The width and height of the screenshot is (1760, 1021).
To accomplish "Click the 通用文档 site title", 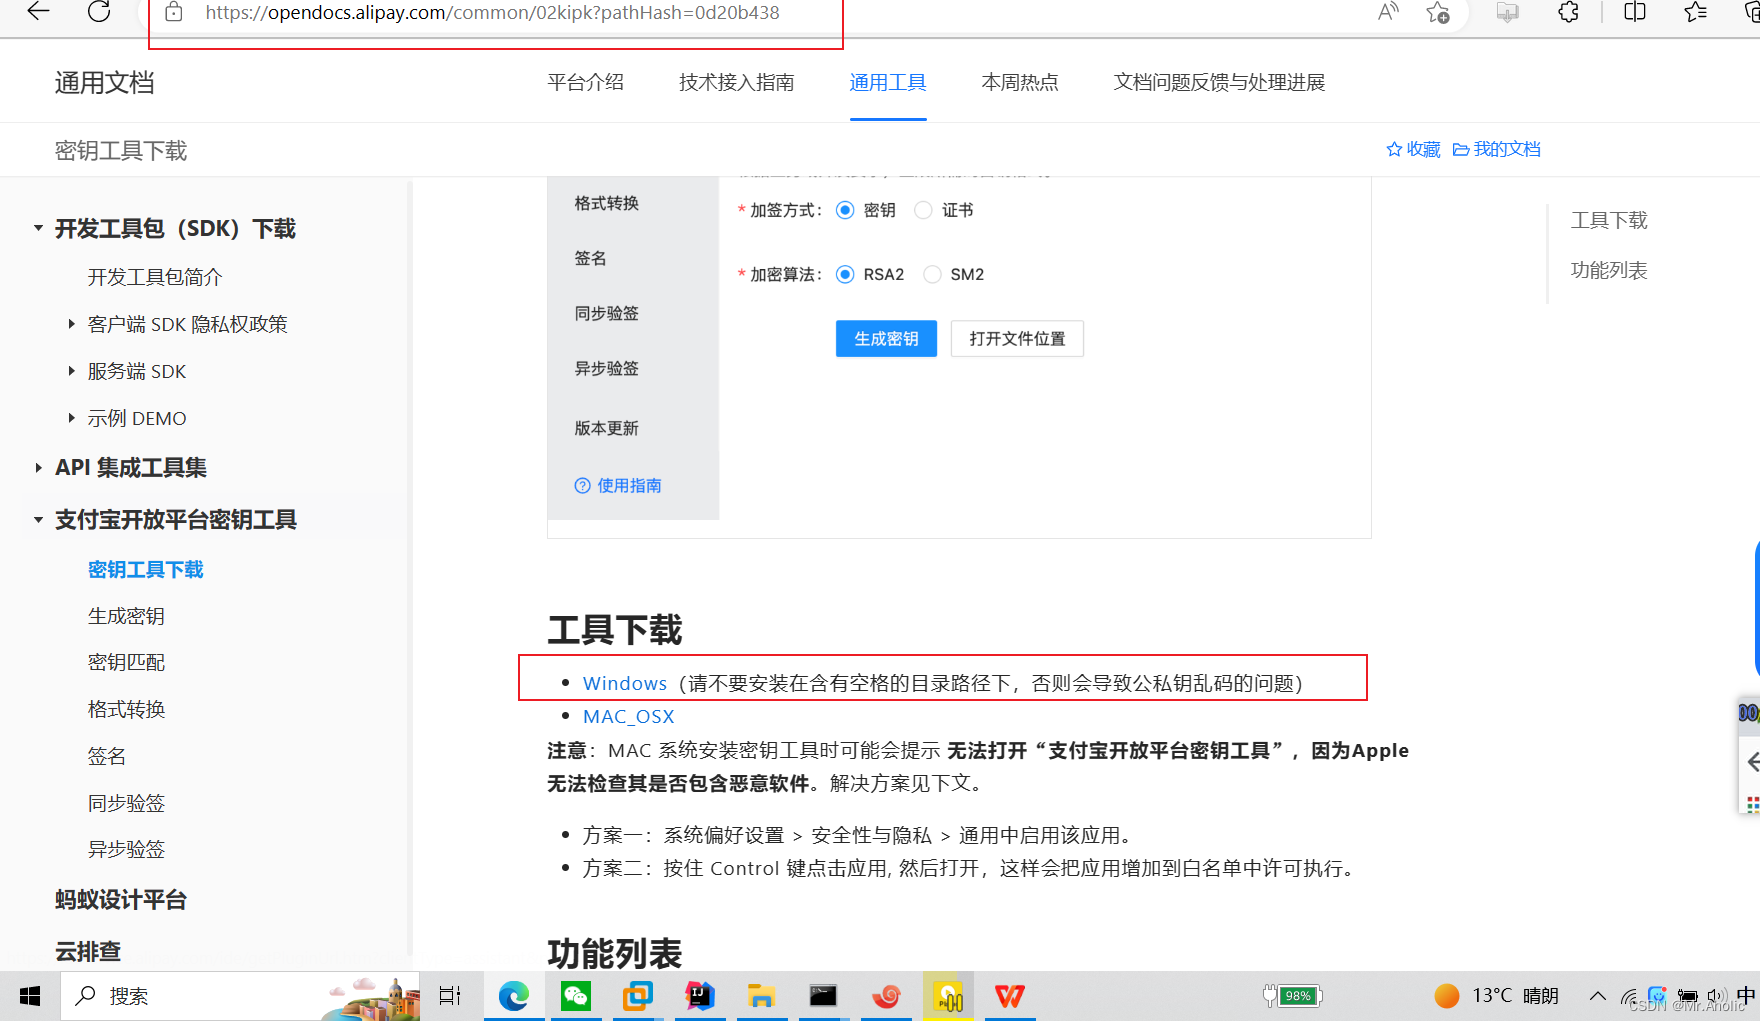I will pos(105,83).
